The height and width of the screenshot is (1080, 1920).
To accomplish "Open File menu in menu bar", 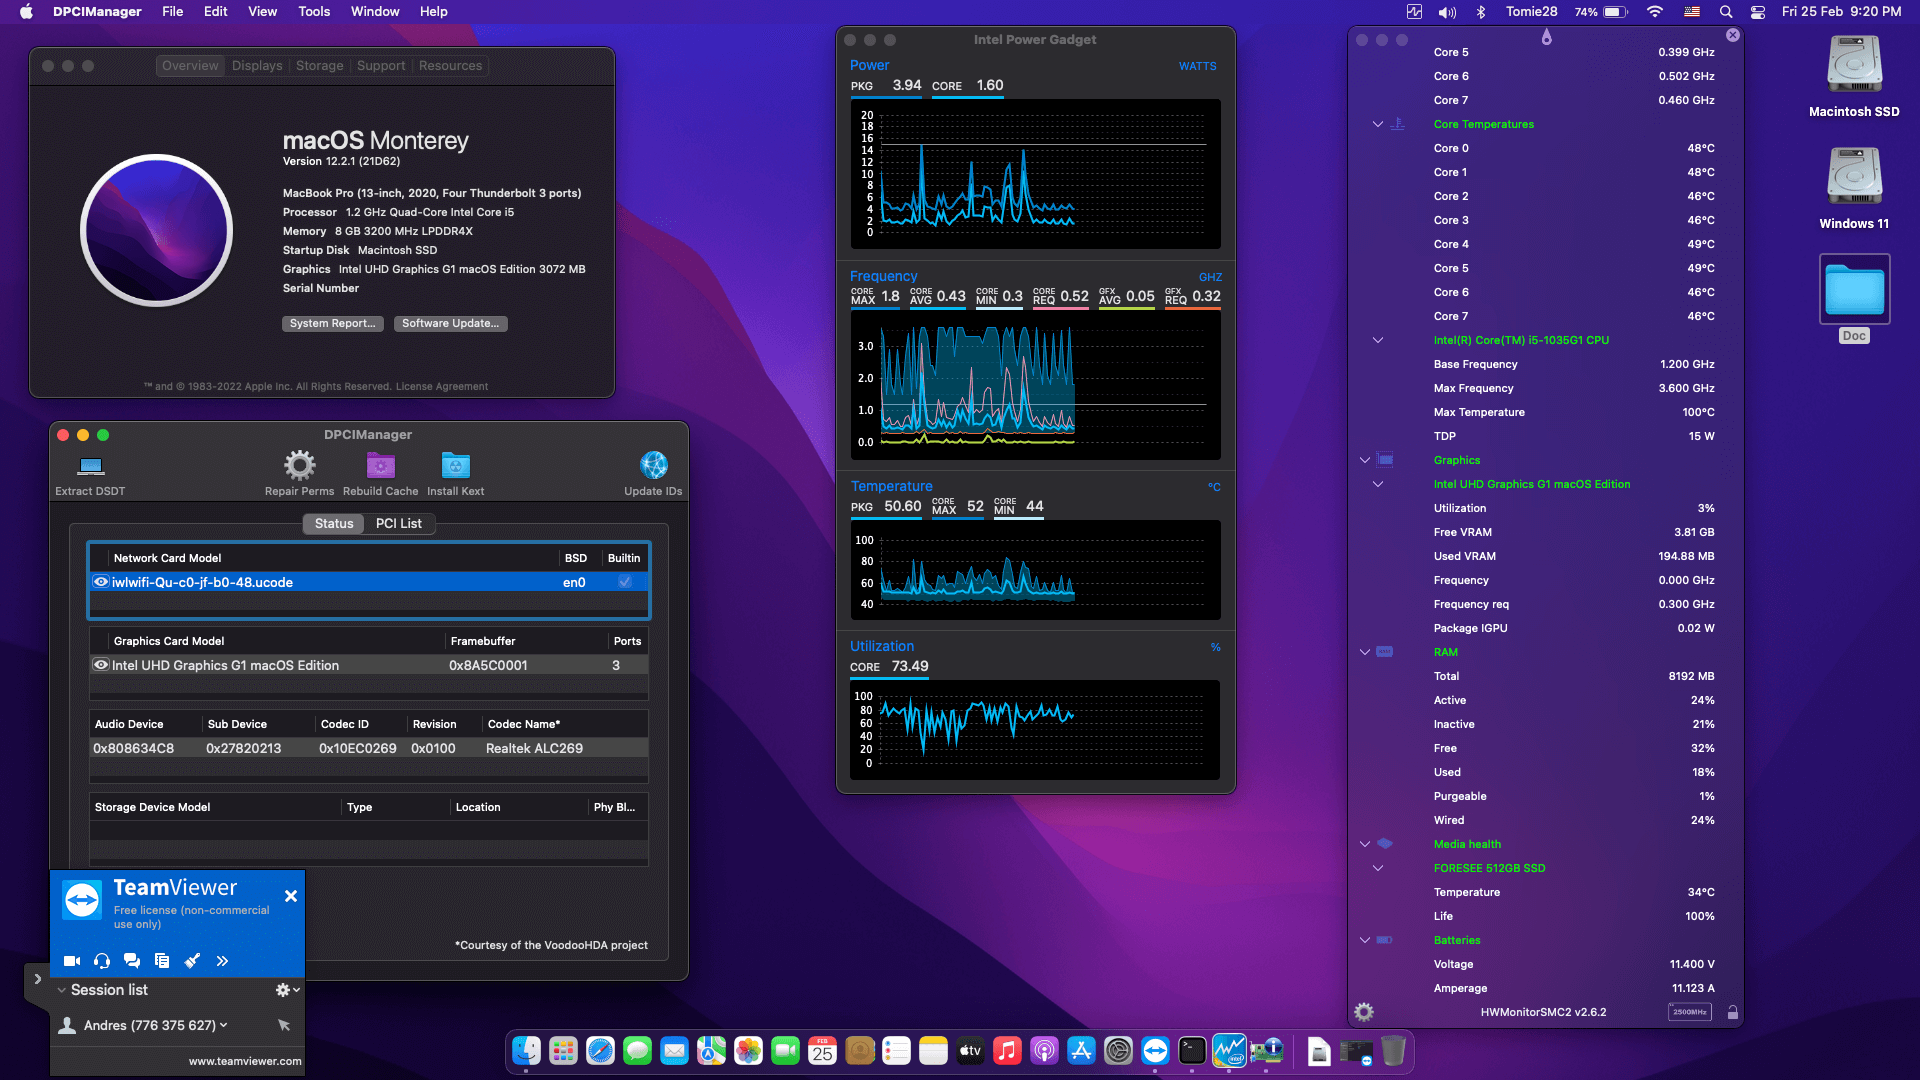I will (173, 12).
